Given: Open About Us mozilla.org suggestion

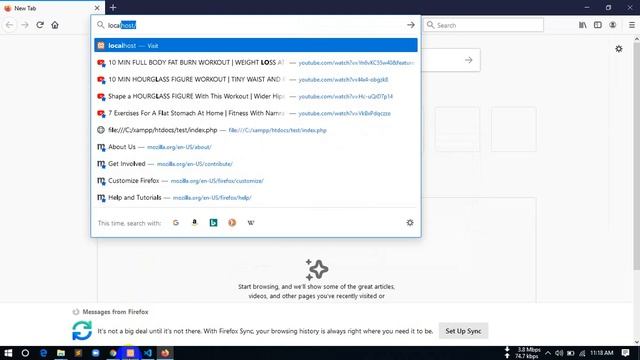Looking at the screenshot, I should click(x=256, y=147).
